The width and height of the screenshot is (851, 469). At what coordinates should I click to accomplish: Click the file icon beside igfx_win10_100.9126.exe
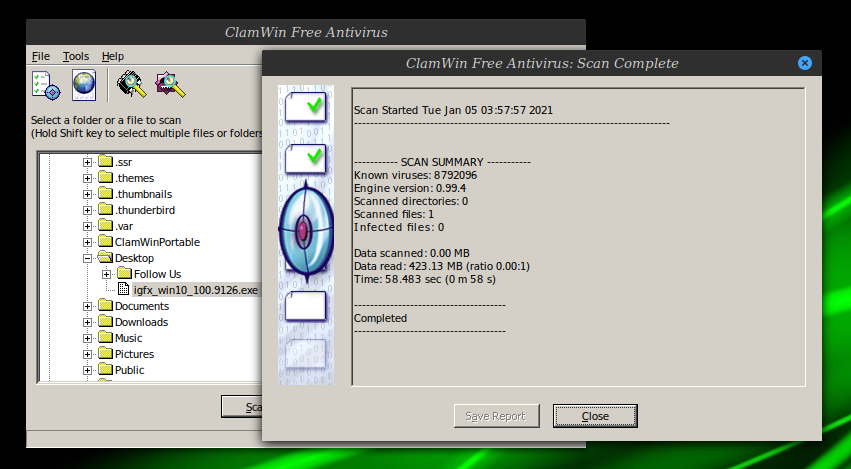point(124,289)
